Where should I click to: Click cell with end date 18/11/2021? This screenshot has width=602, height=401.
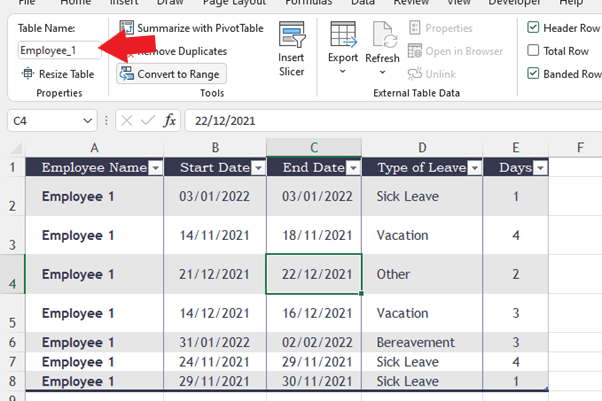point(314,235)
